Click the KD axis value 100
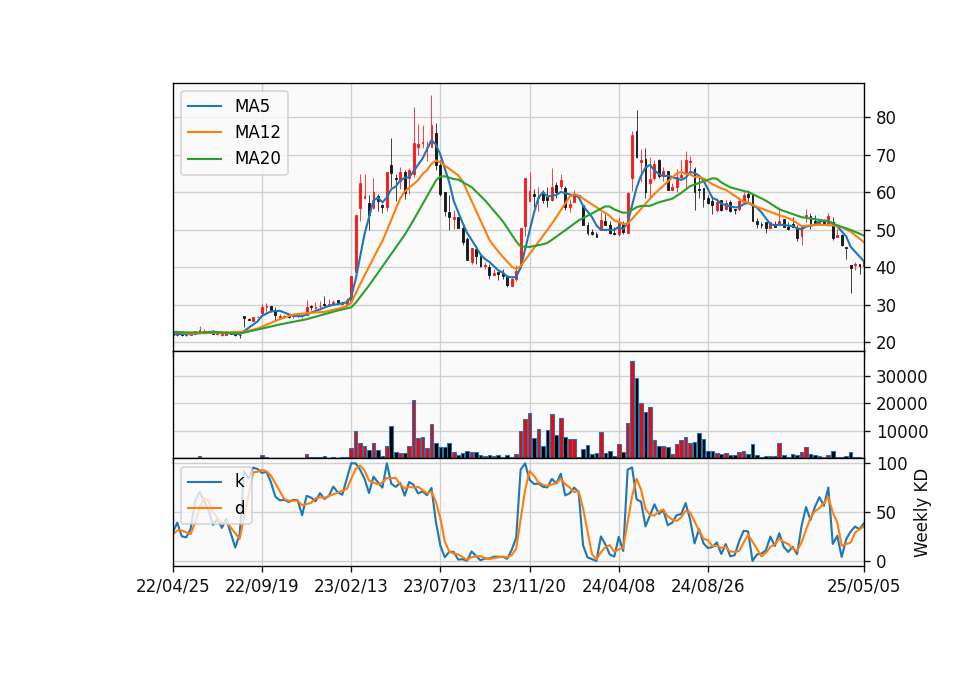Viewport: 960px width, 690px height. pos(892,464)
